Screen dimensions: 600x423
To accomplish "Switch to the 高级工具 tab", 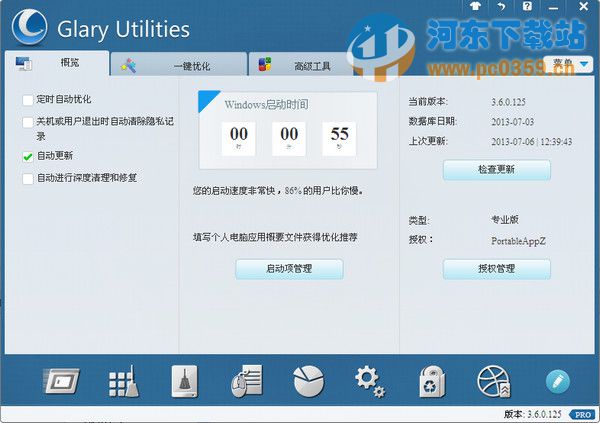I will tap(300, 65).
